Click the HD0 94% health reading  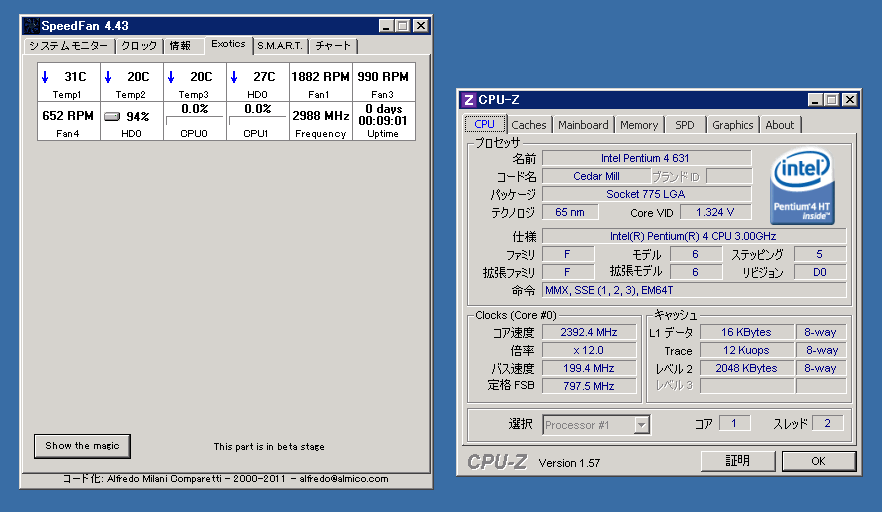pyautogui.click(x=137, y=116)
